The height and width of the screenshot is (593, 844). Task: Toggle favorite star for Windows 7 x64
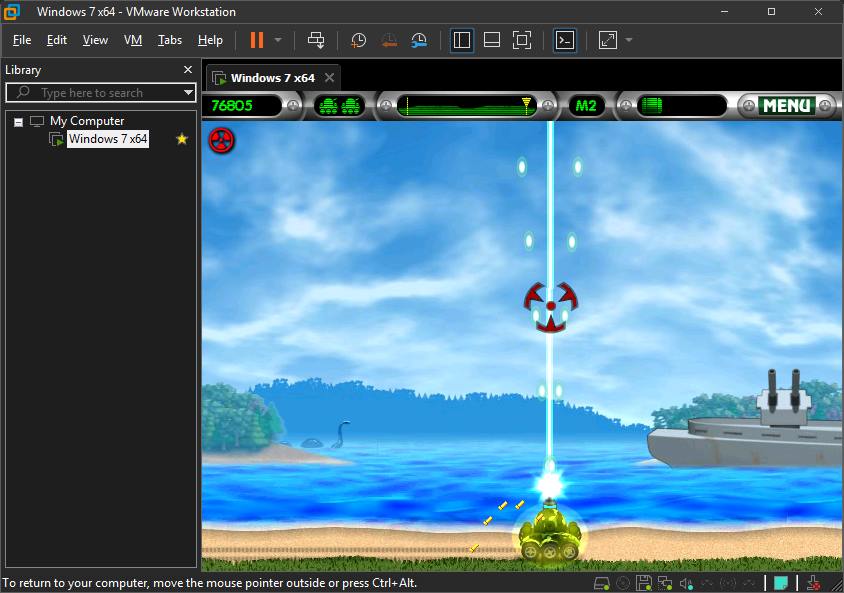pos(182,139)
